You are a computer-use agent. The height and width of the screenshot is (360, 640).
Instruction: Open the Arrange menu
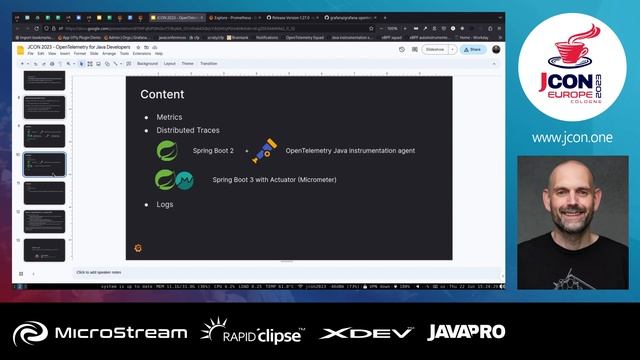click(109, 53)
